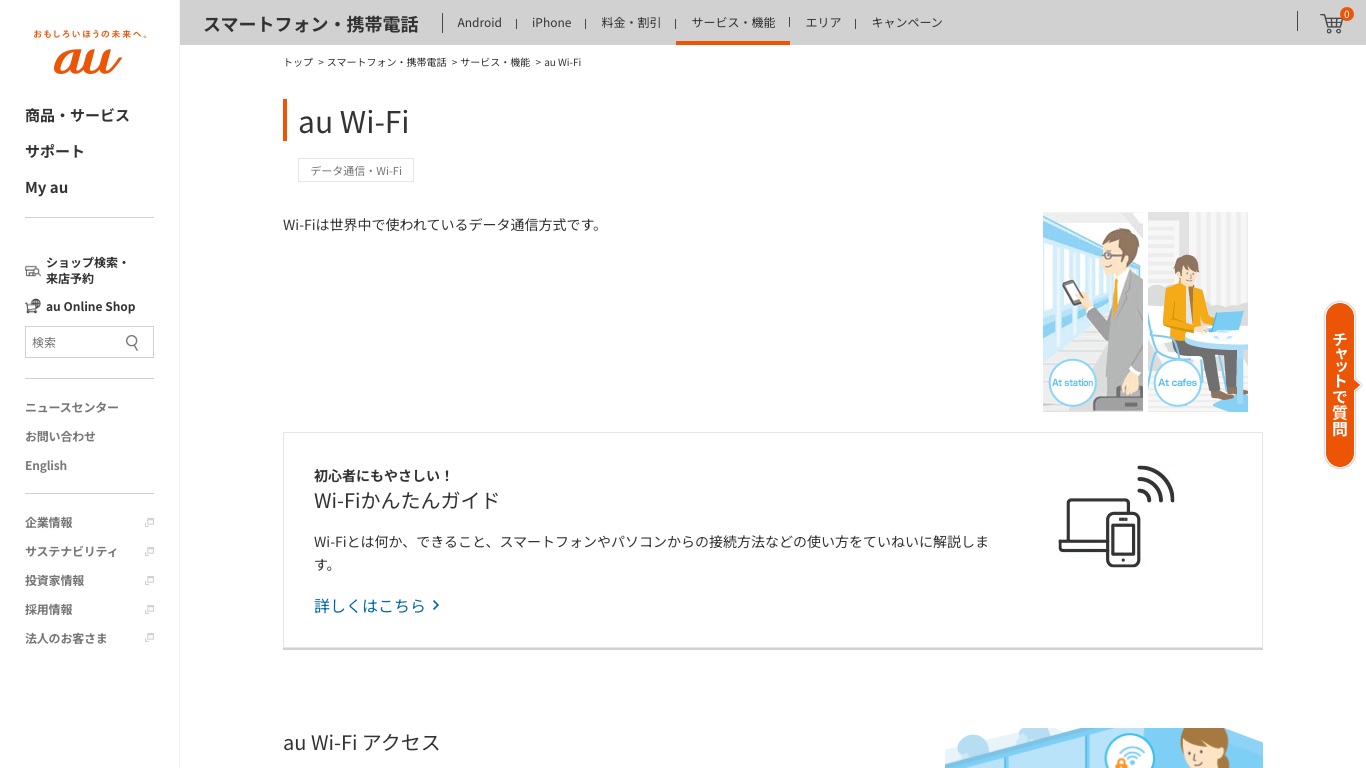
Task: Click the chevron after 詳しくはこちら
Action: tap(436, 605)
